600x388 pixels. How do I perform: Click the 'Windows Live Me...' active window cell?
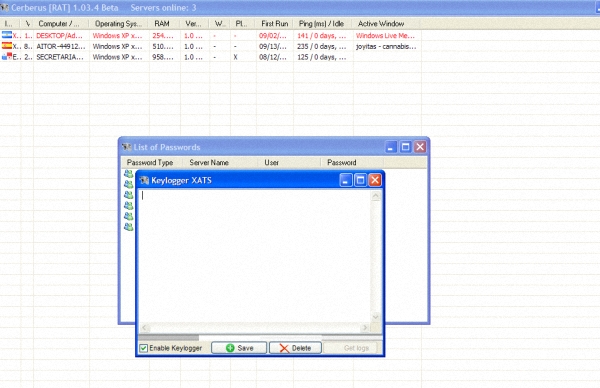coord(385,36)
